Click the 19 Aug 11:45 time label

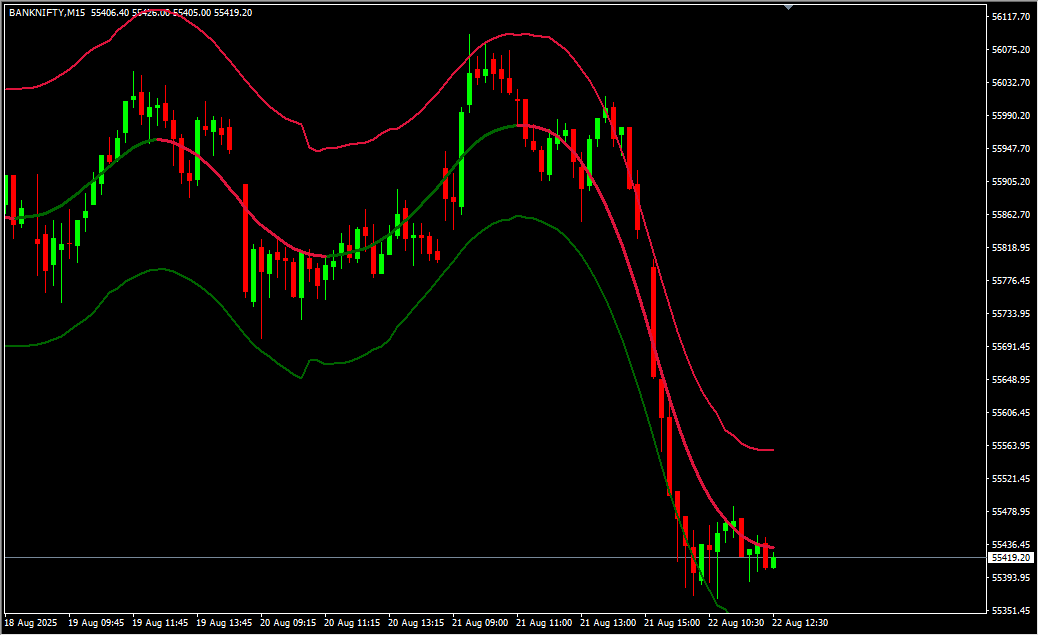point(160,623)
